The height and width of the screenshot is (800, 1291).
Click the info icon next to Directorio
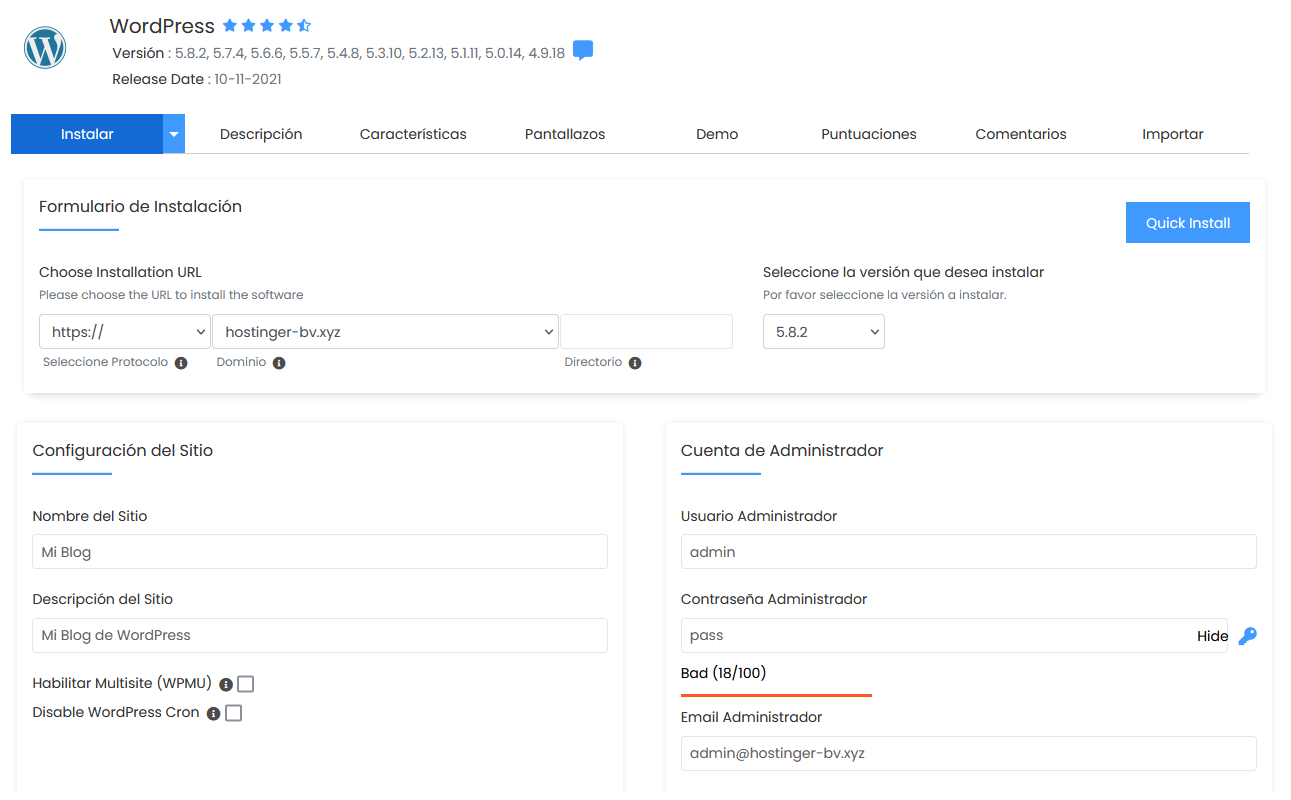tap(636, 363)
